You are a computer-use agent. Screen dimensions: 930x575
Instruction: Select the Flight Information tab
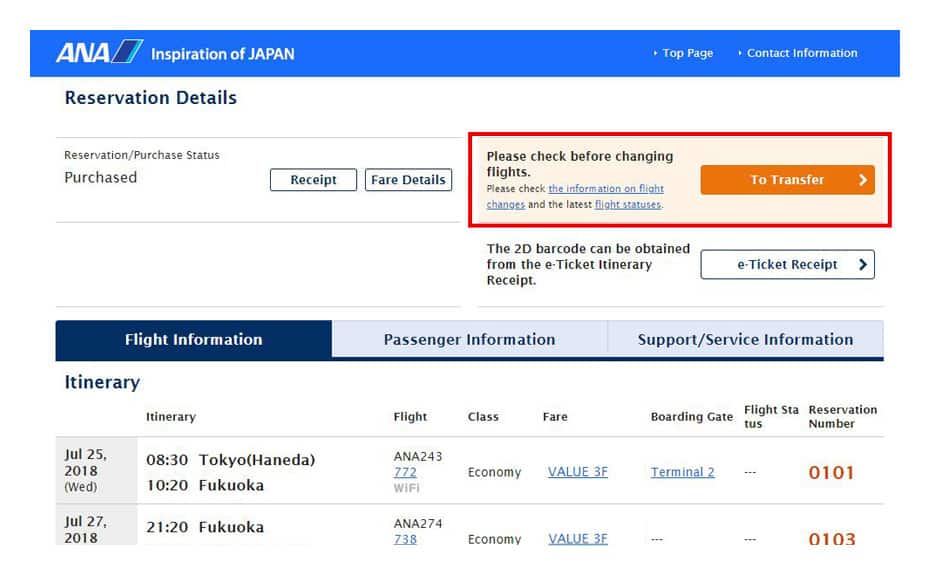click(x=193, y=340)
